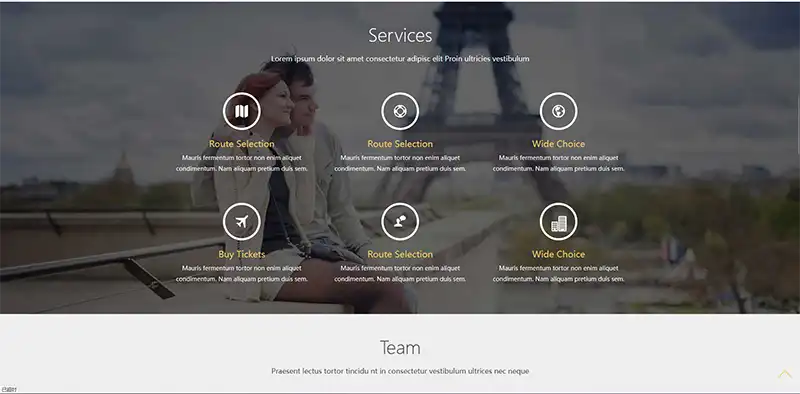
Task: Click the 'Lorem ipsum dolor sit amet' subtitle
Action: point(400,59)
